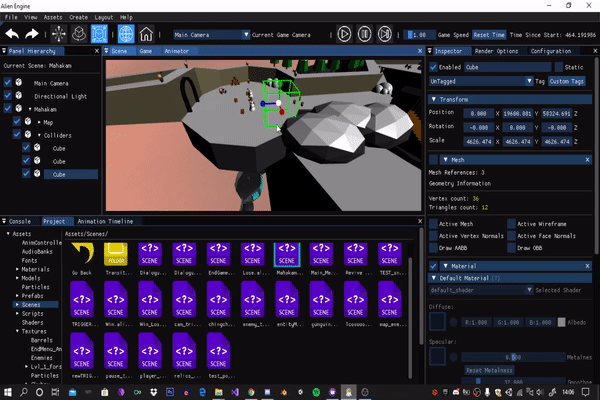Click the Reset Metalness button

point(489,370)
